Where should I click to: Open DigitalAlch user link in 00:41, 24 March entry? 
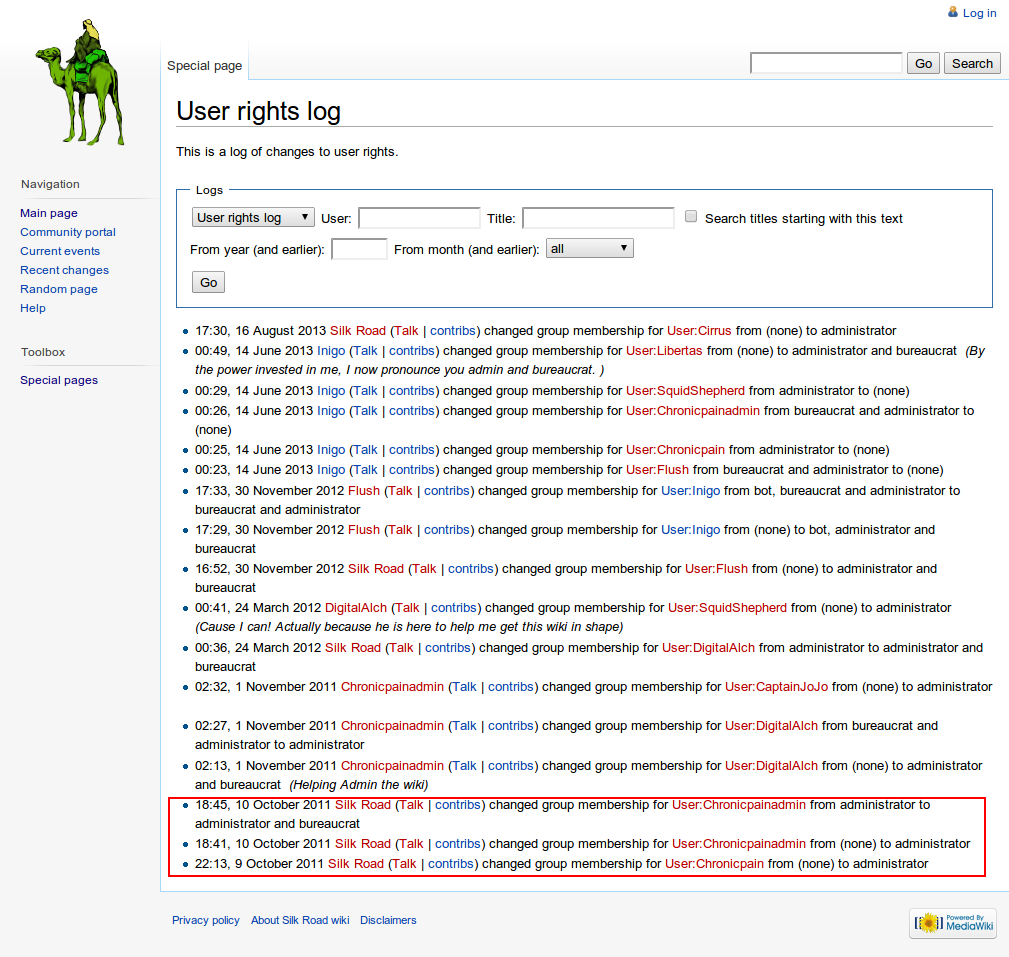356,608
